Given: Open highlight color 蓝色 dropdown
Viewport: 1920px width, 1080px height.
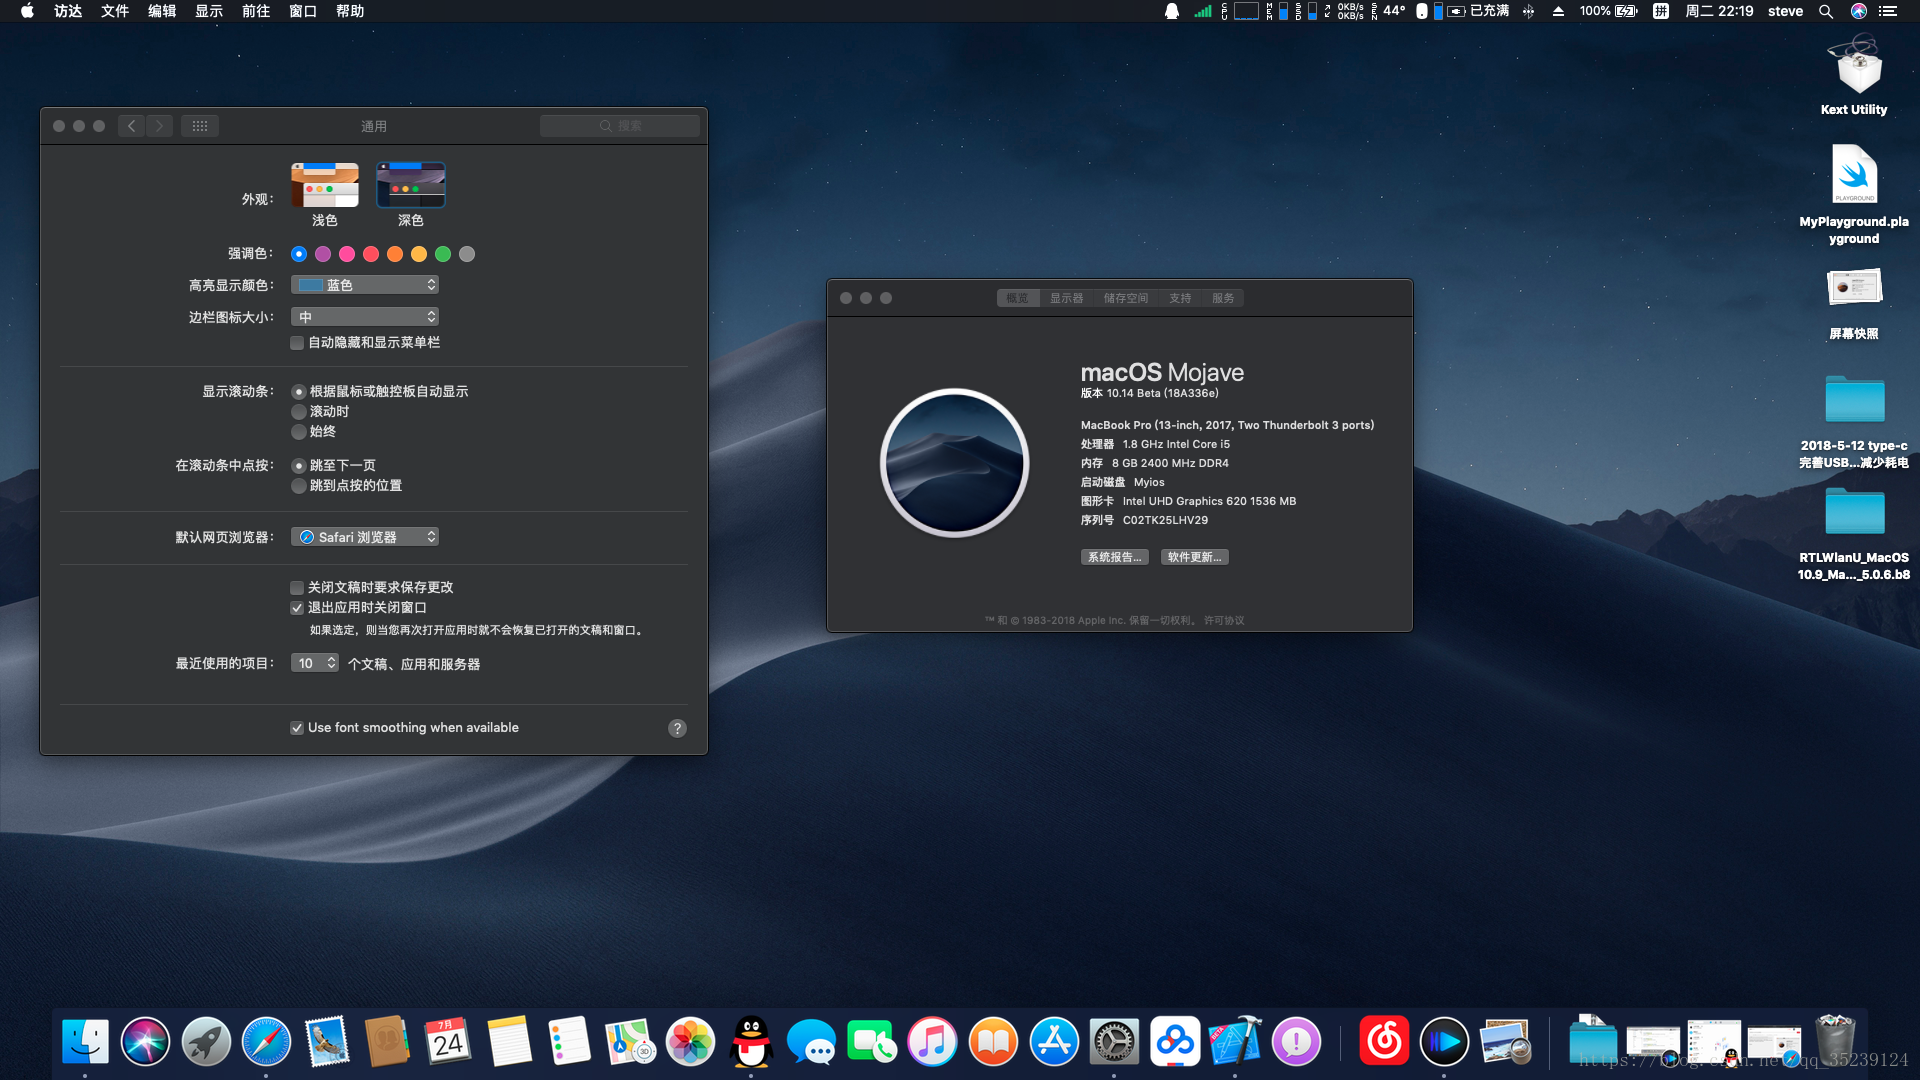Looking at the screenshot, I should (x=365, y=285).
